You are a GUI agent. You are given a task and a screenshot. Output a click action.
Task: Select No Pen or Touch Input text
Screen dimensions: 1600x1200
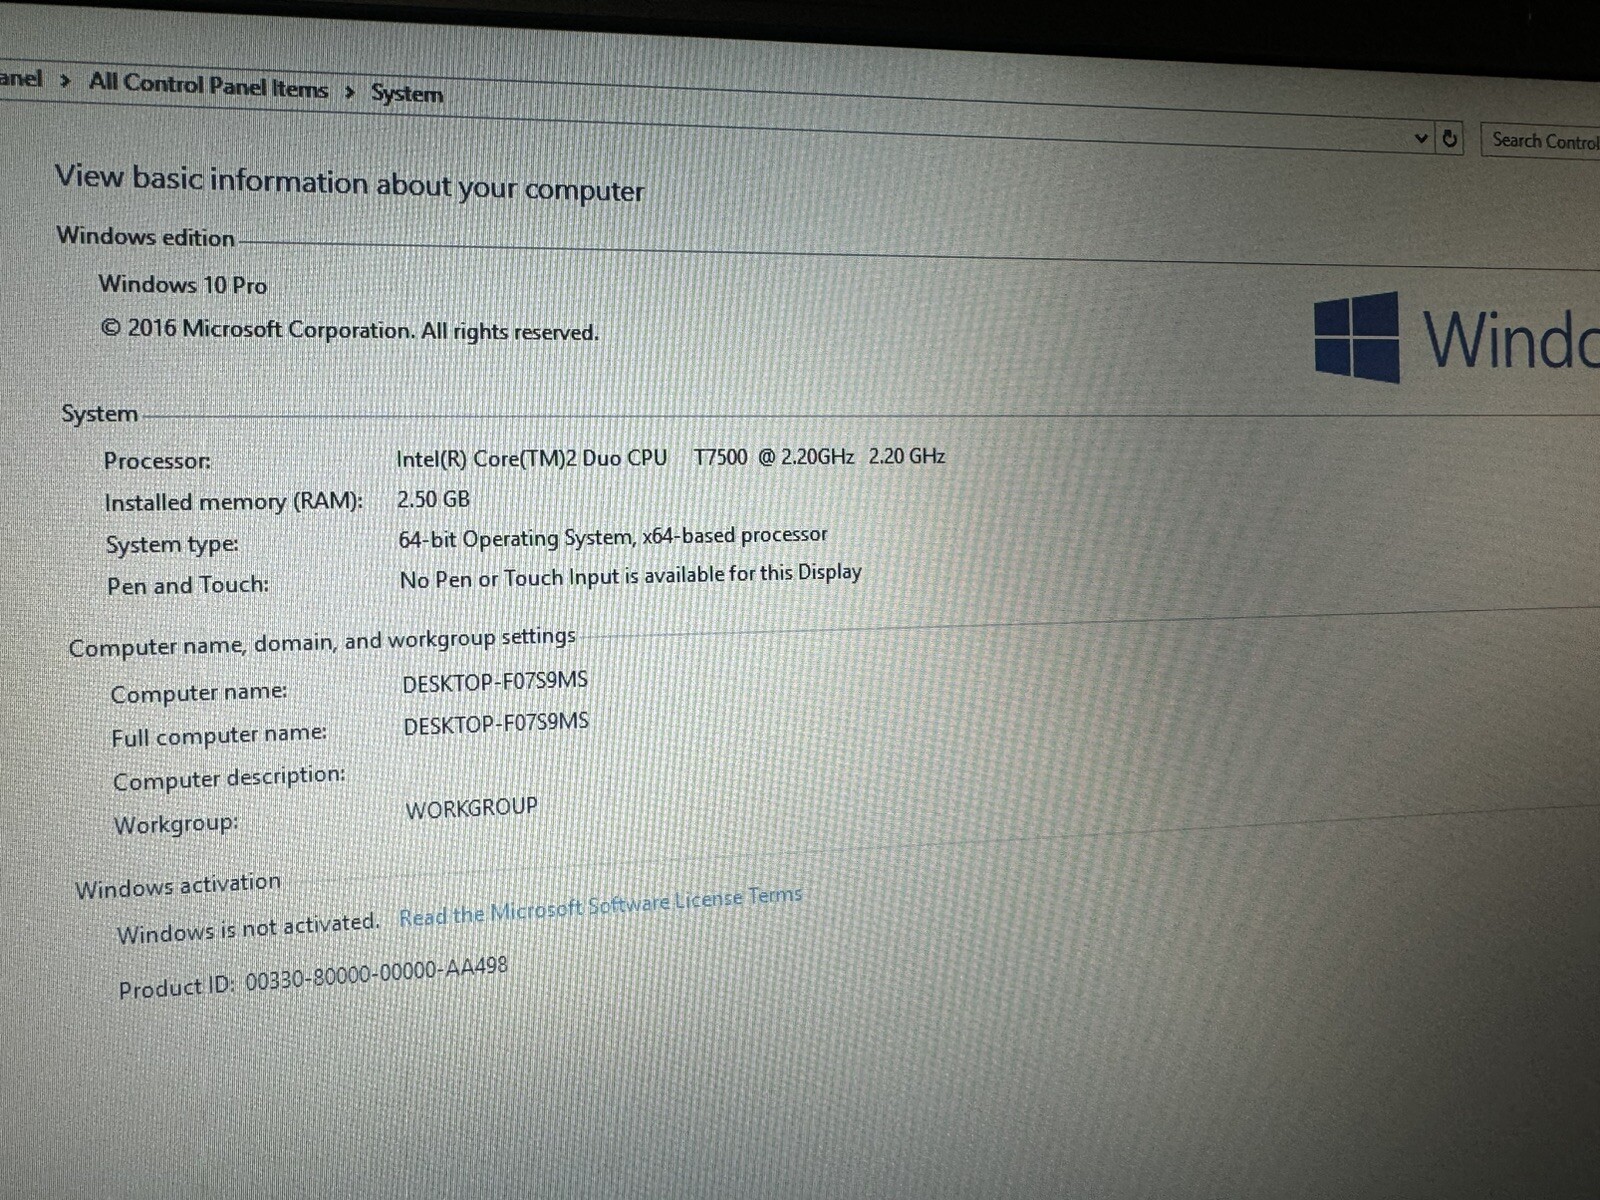coord(630,576)
